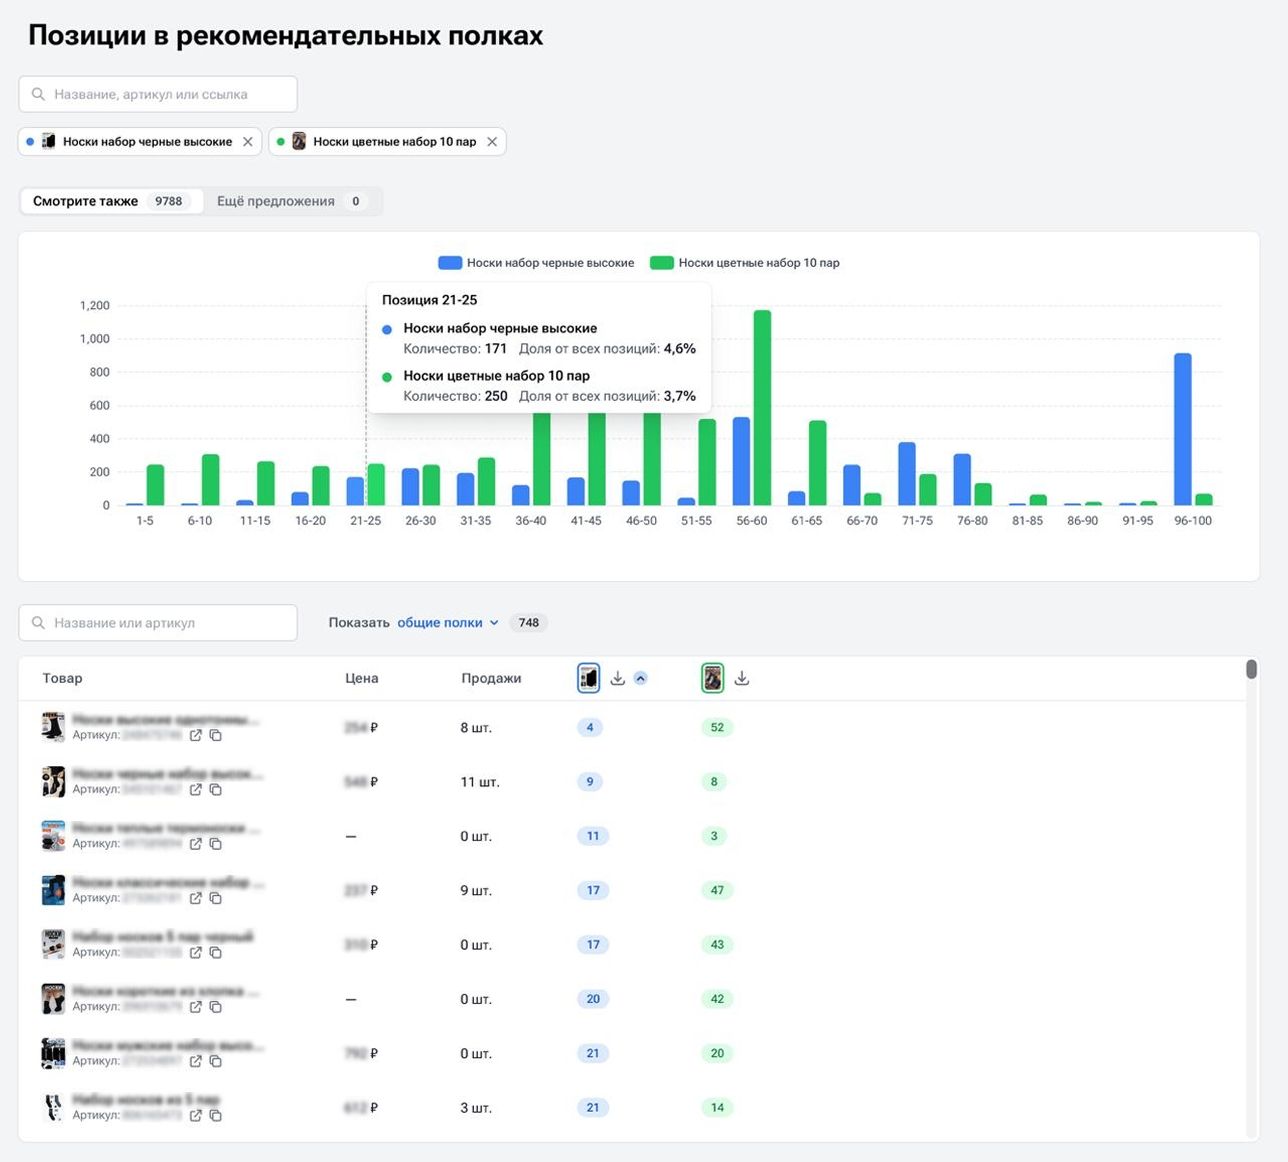Image resolution: width=1288 pixels, height=1162 pixels.
Task: Focus the 'Название, артикул или ссылка' search field
Action: (158, 94)
